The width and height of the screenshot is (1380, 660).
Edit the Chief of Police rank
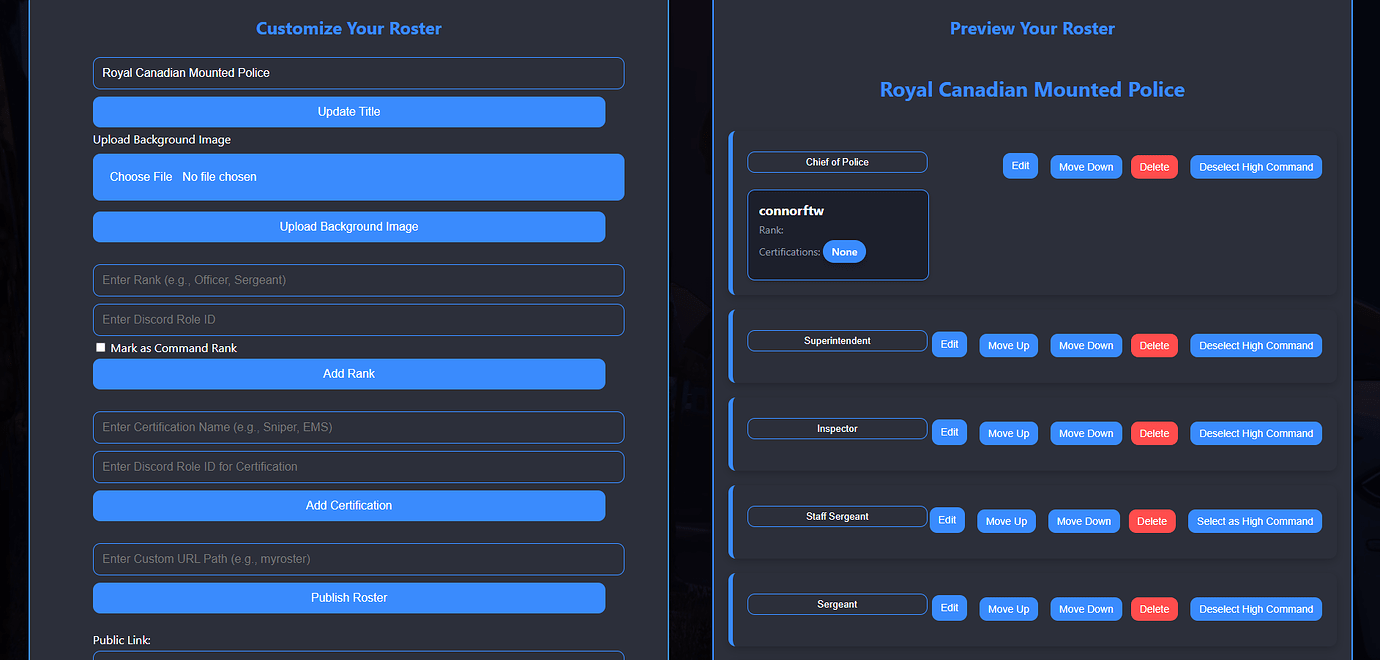coord(1019,165)
